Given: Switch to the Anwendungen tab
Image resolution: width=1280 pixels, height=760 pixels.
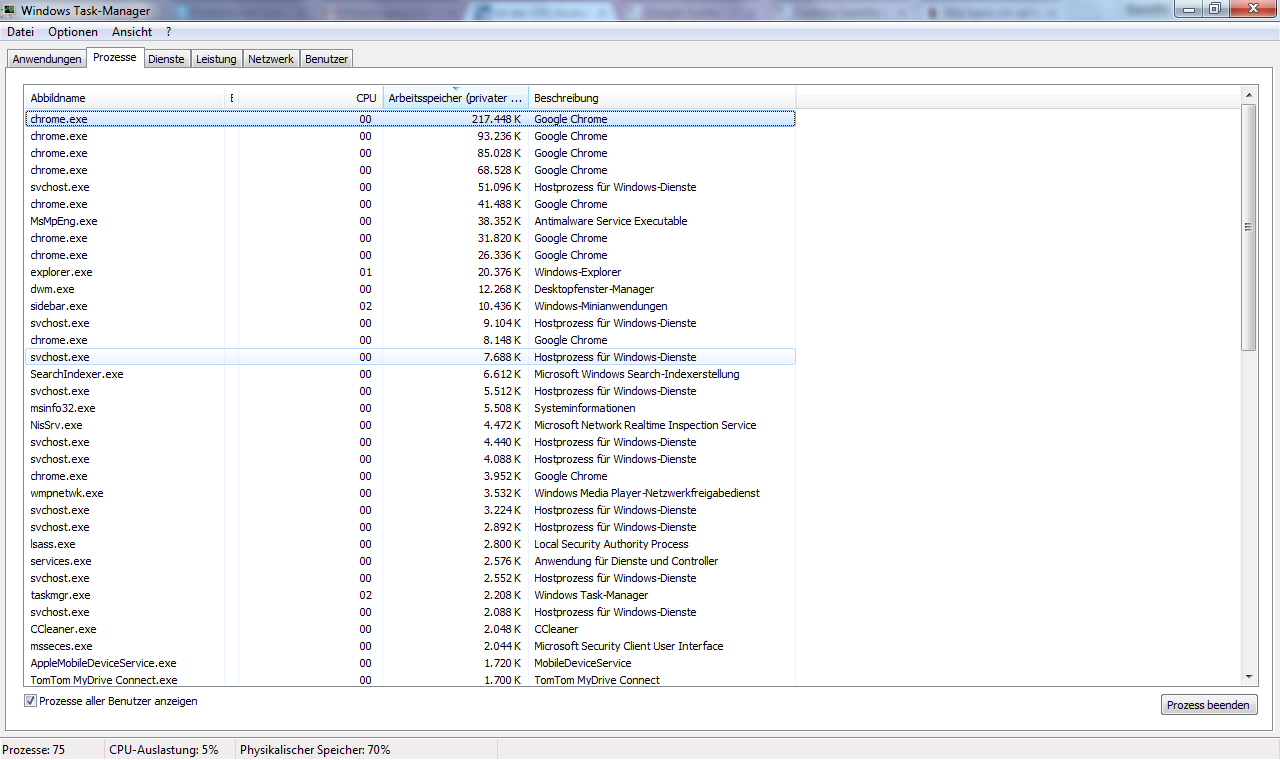Looking at the screenshot, I should click(47, 59).
